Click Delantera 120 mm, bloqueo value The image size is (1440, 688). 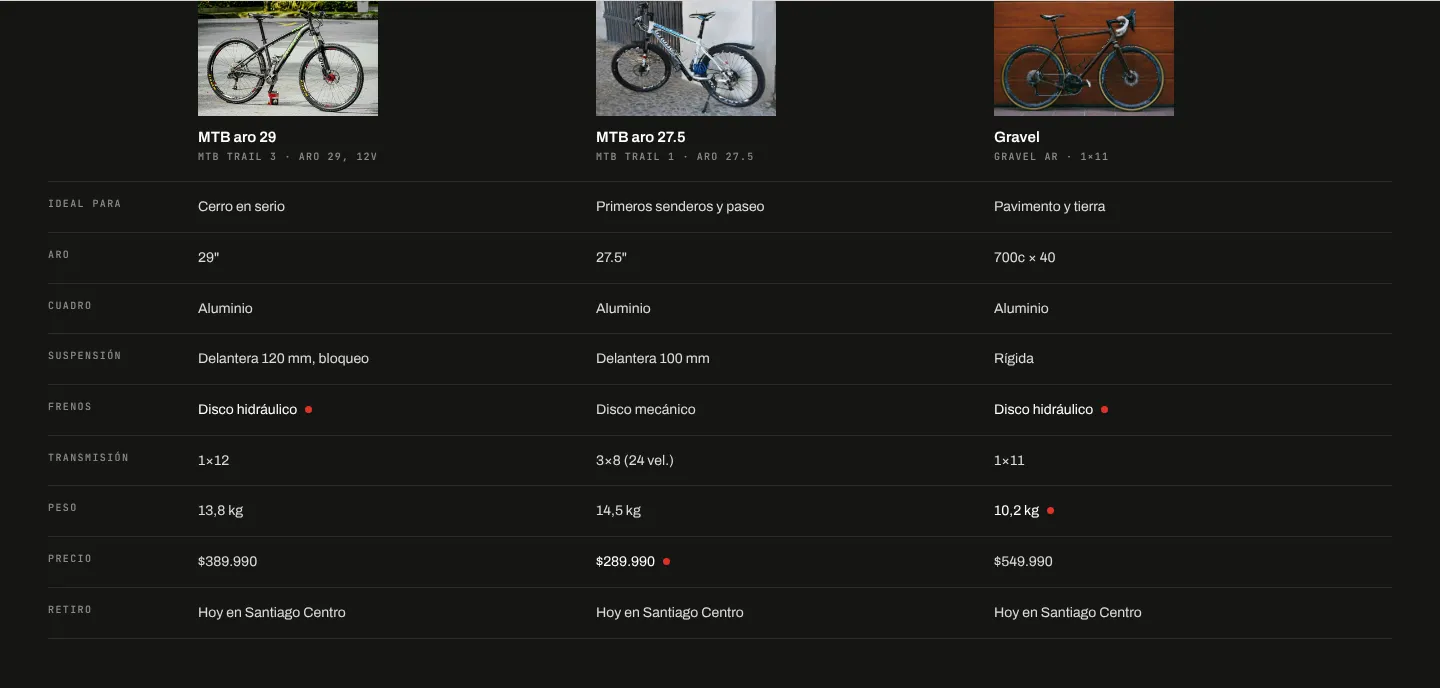[283, 359]
